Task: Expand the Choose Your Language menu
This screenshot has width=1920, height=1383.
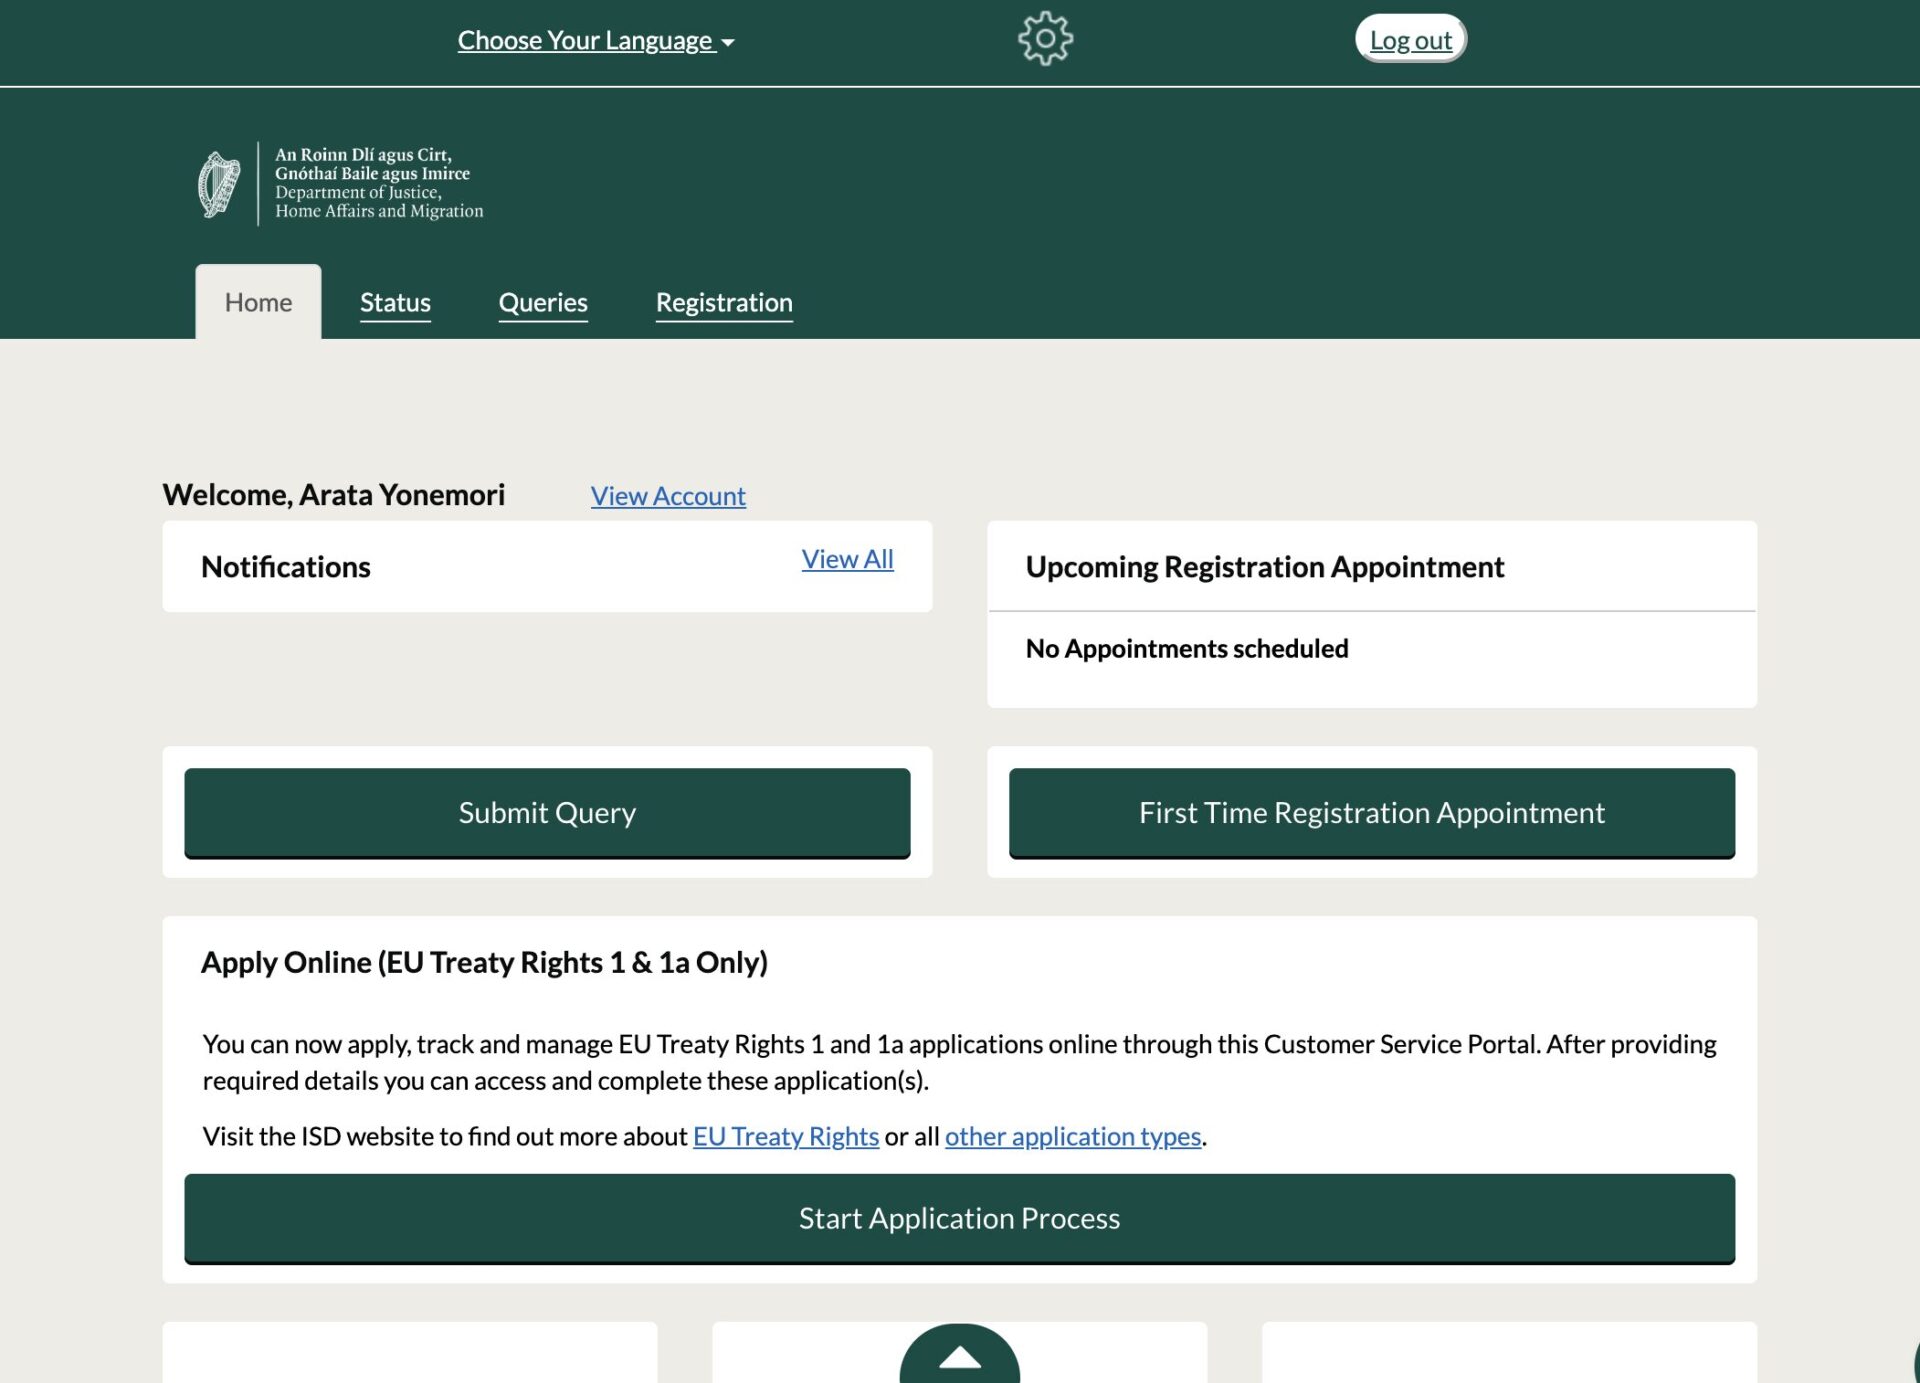Action: point(586,41)
